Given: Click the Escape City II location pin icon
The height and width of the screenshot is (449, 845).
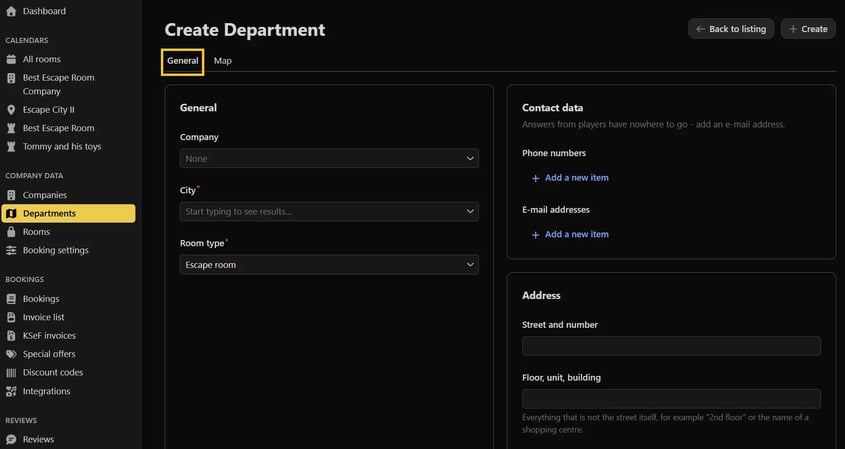Looking at the screenshot, I should click(x=11, y=110).
